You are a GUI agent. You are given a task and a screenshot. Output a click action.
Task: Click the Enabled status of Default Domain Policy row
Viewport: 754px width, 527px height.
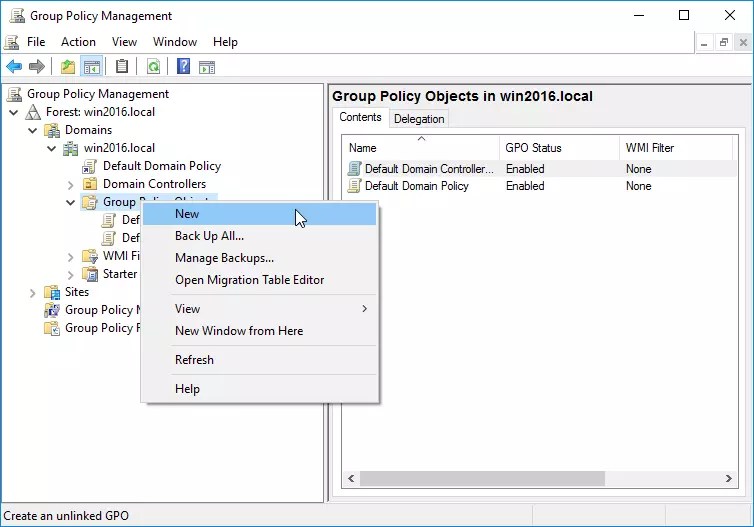525,186
